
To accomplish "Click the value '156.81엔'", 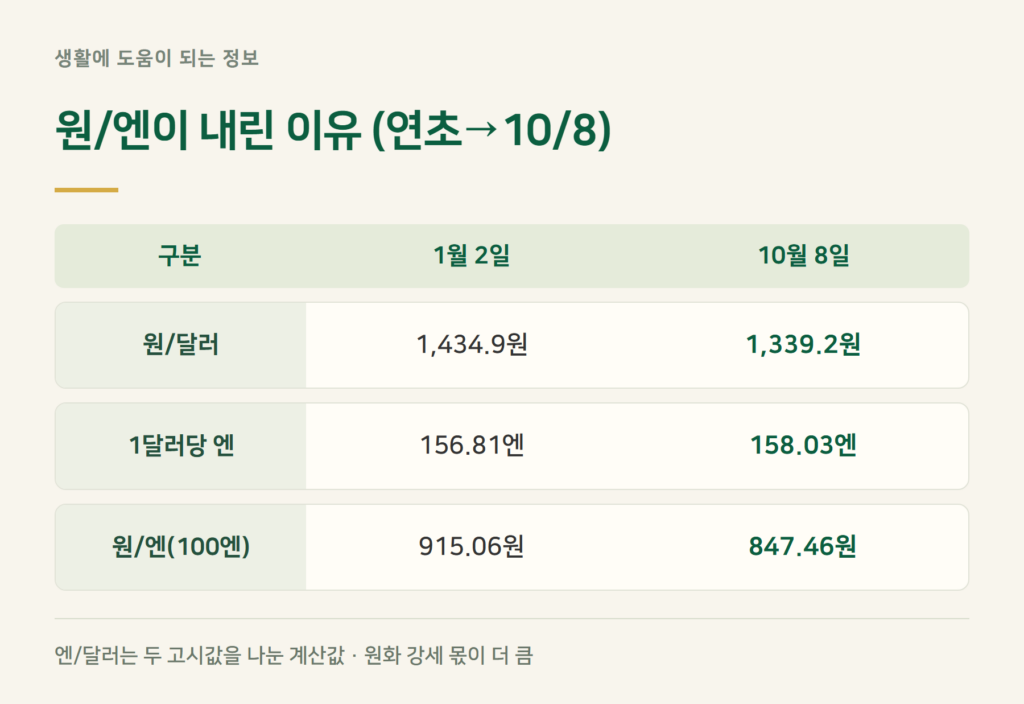I will click(472, 445).
